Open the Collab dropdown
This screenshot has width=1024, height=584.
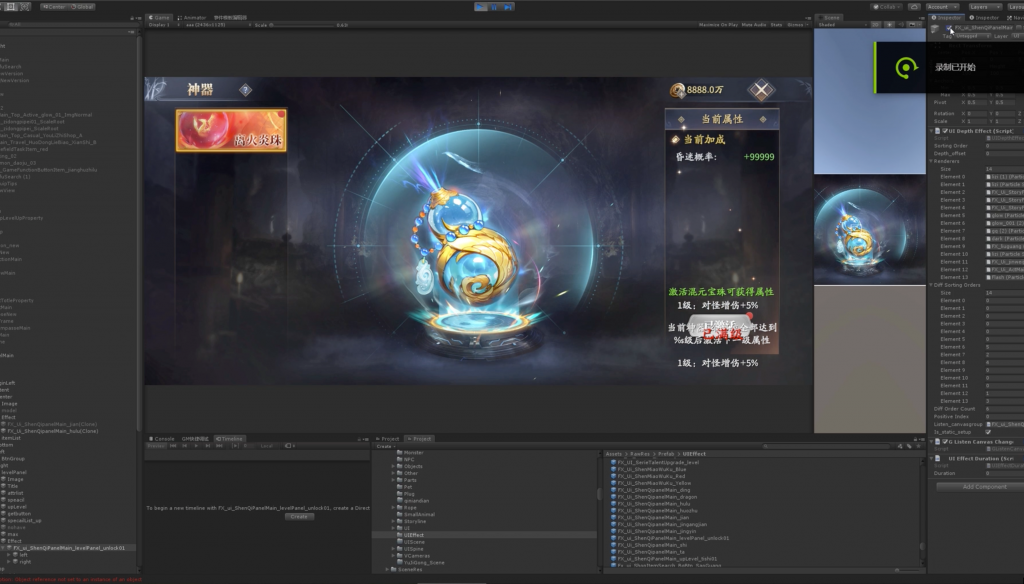[x=886, y=7]
